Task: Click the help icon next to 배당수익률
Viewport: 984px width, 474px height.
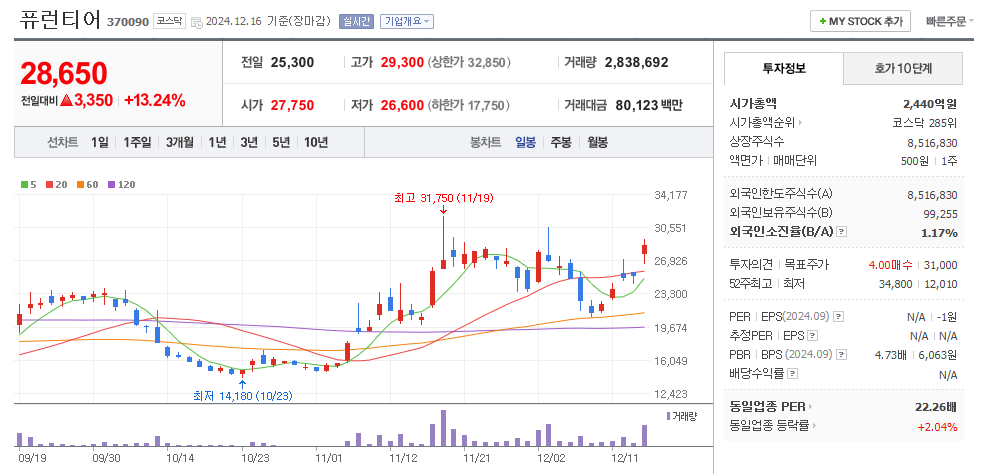Action: tap(793, 374)
